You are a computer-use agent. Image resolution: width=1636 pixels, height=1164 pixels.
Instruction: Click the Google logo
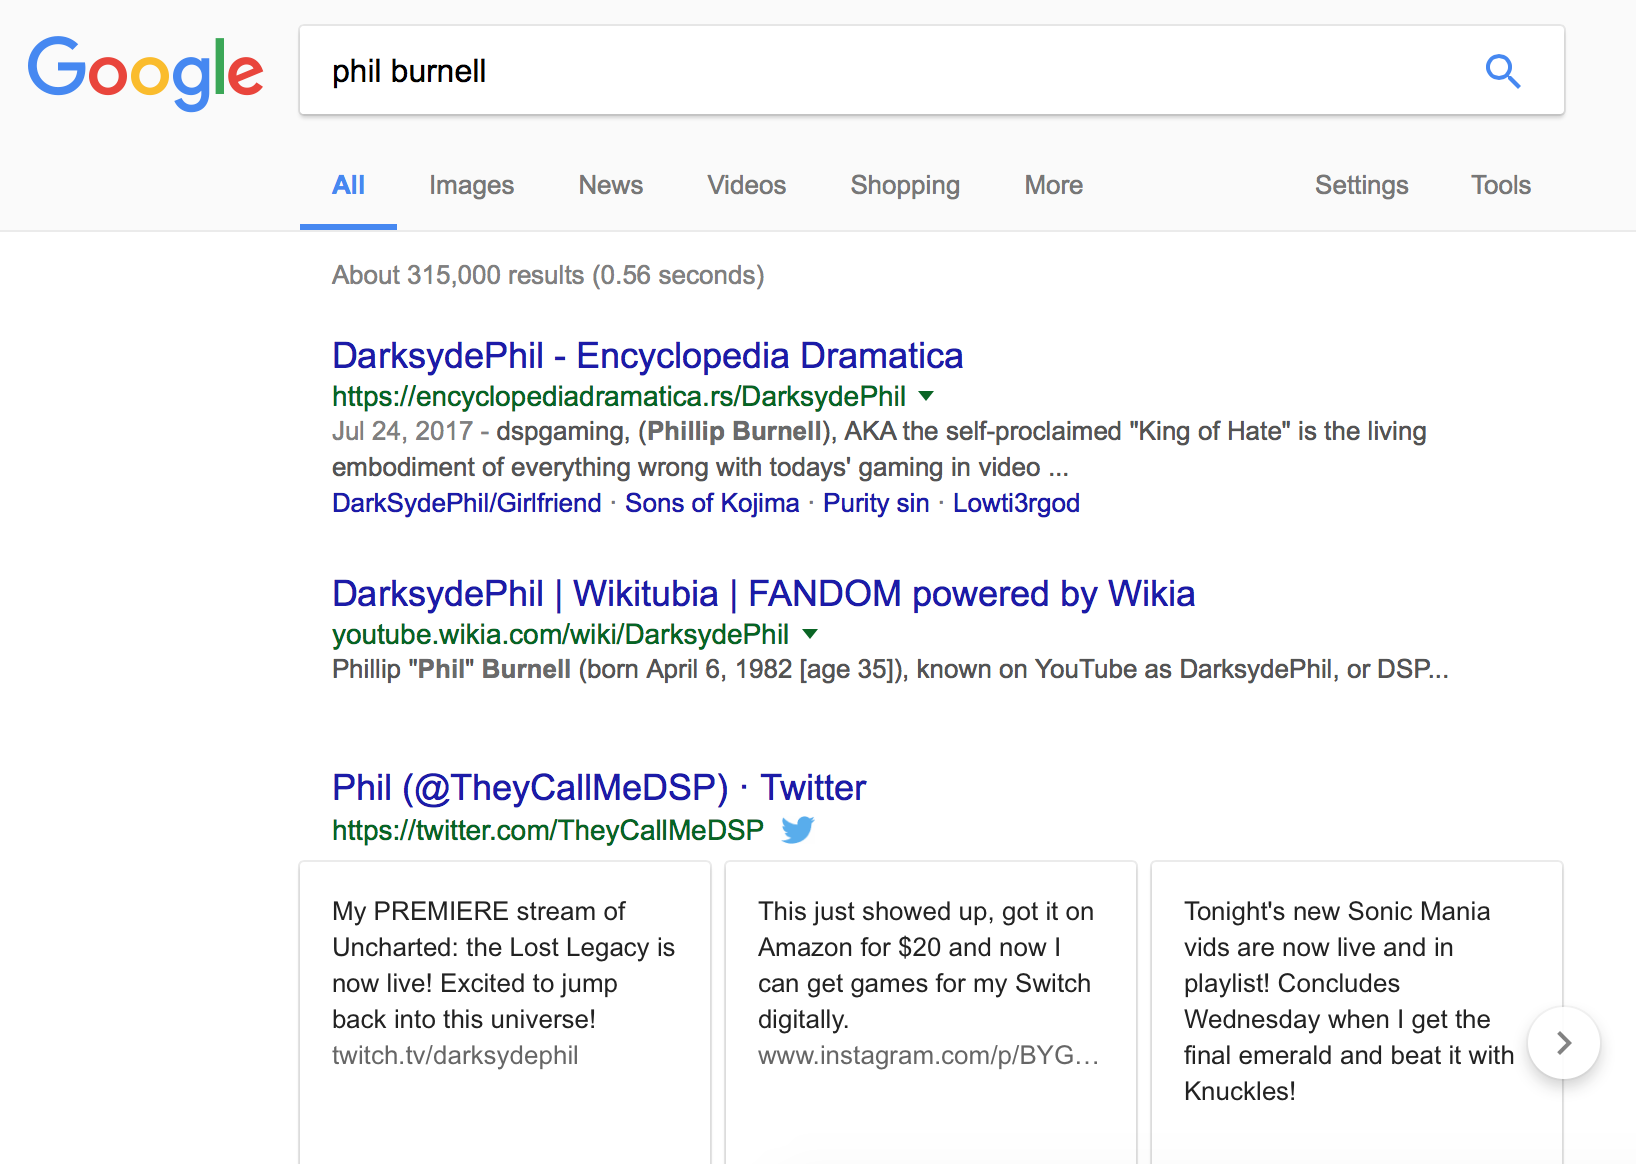click(146, 73)
